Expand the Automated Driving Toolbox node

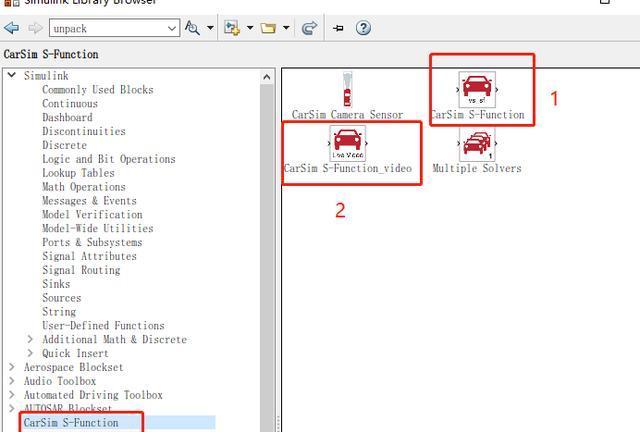(x=12, y=395)
